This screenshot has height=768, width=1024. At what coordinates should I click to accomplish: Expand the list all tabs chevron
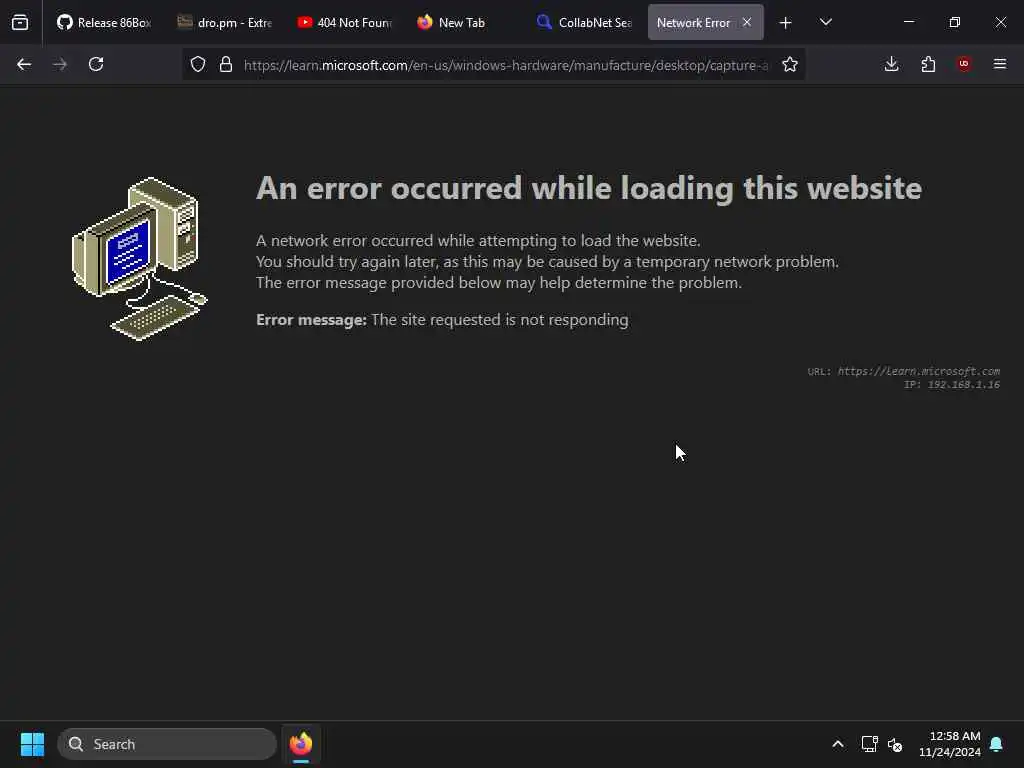(x=826, y=22)
